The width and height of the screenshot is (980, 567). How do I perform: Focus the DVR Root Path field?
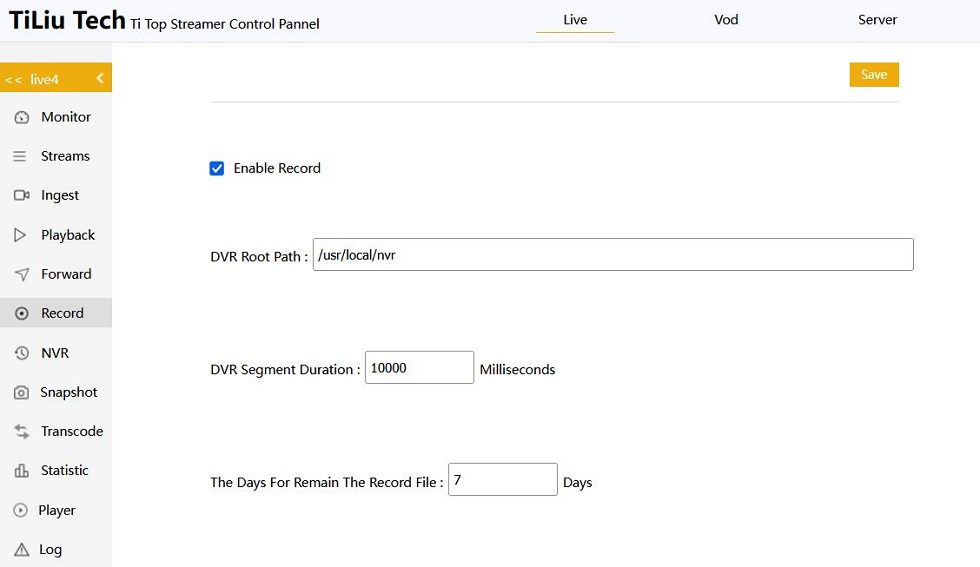click(613, 254)
